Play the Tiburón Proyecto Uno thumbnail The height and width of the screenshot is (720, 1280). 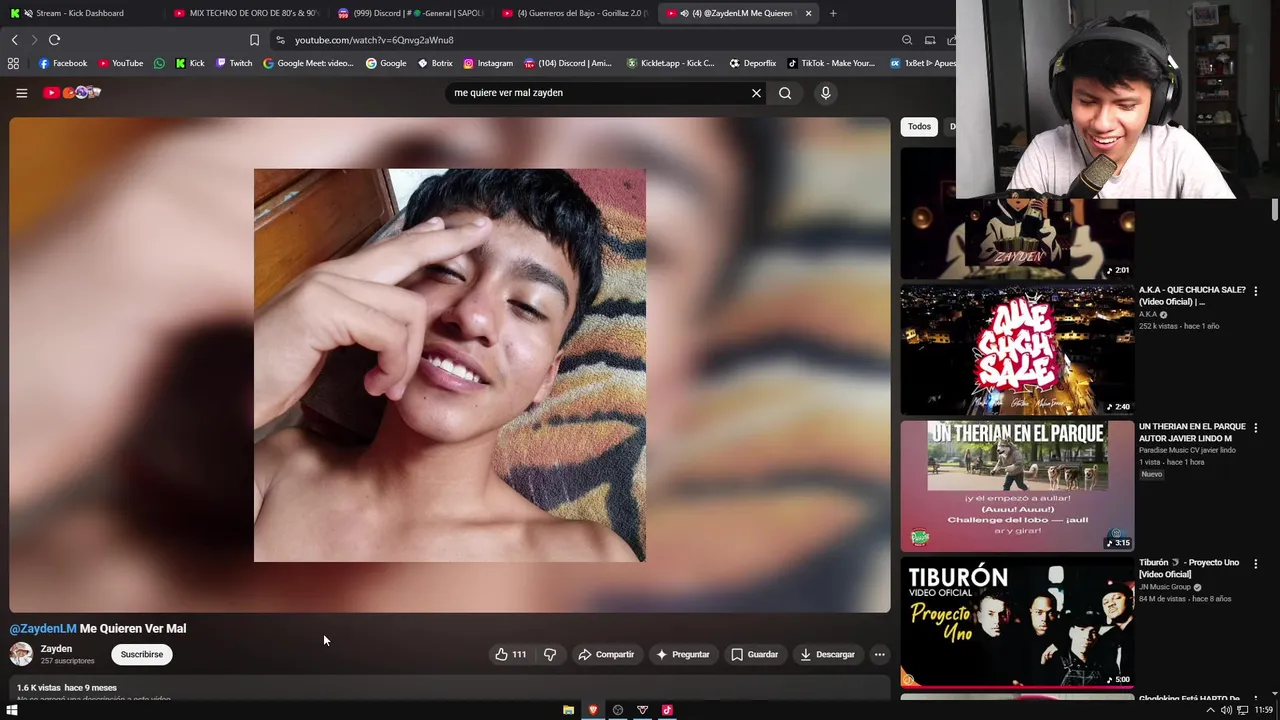(x=1017, y=622)
